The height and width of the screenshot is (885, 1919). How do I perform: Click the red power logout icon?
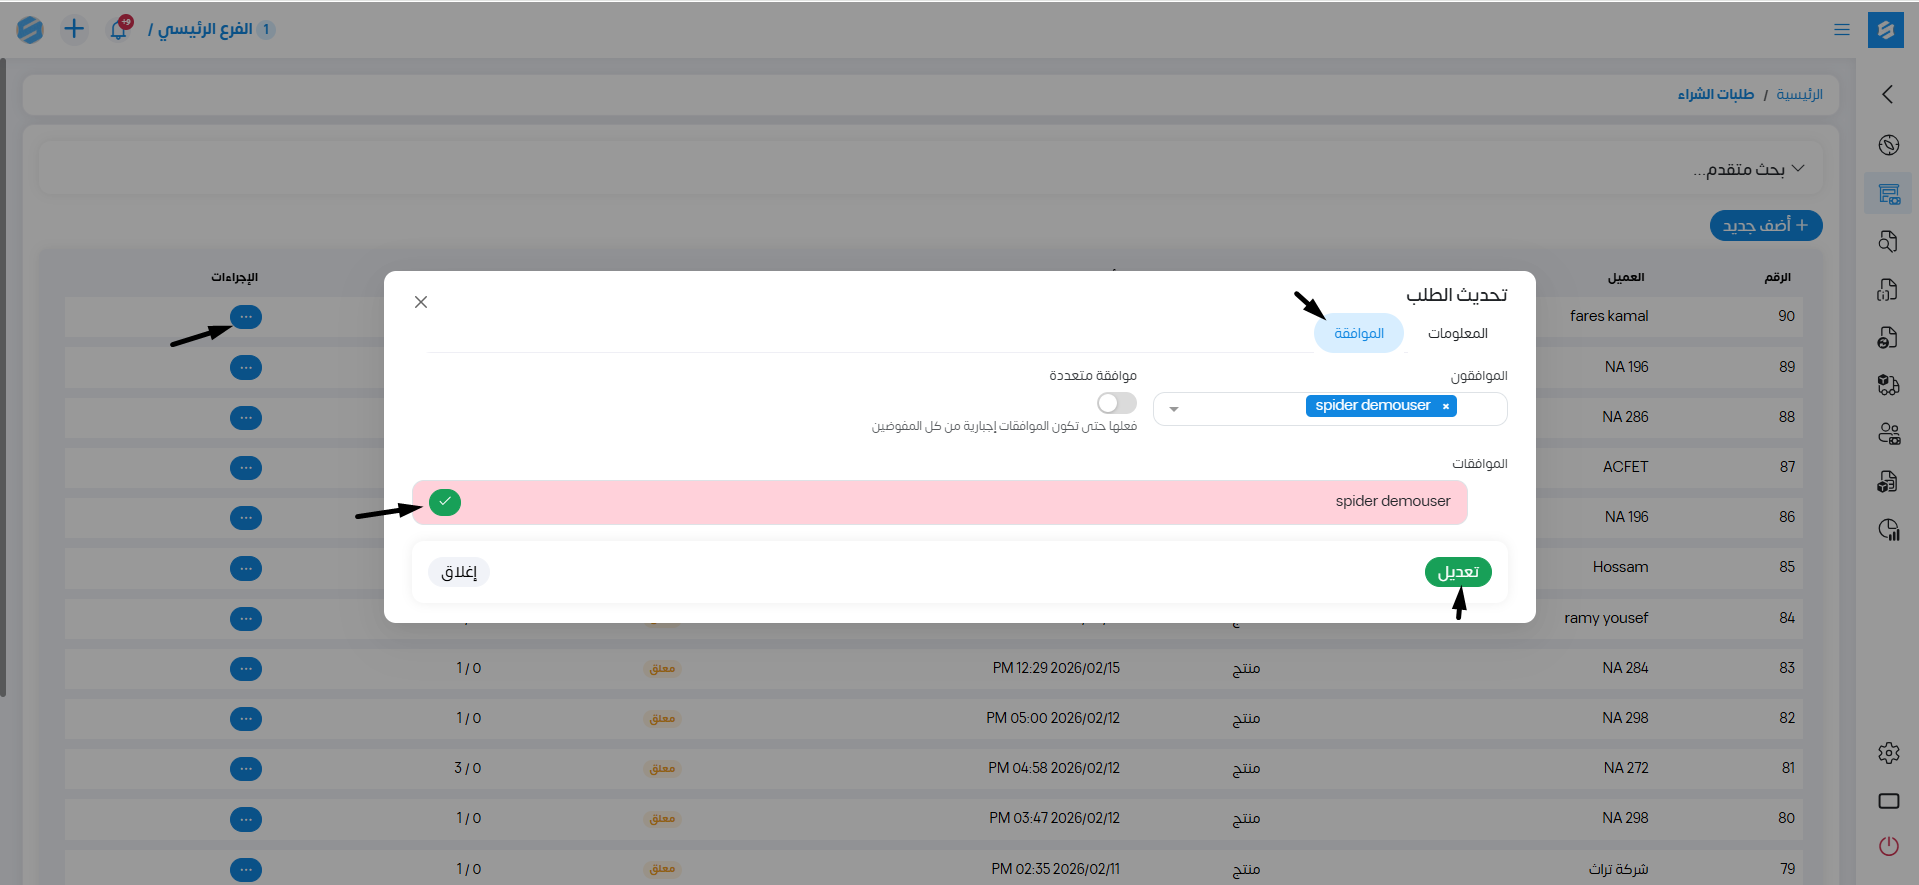click(x=1888, y=846)
